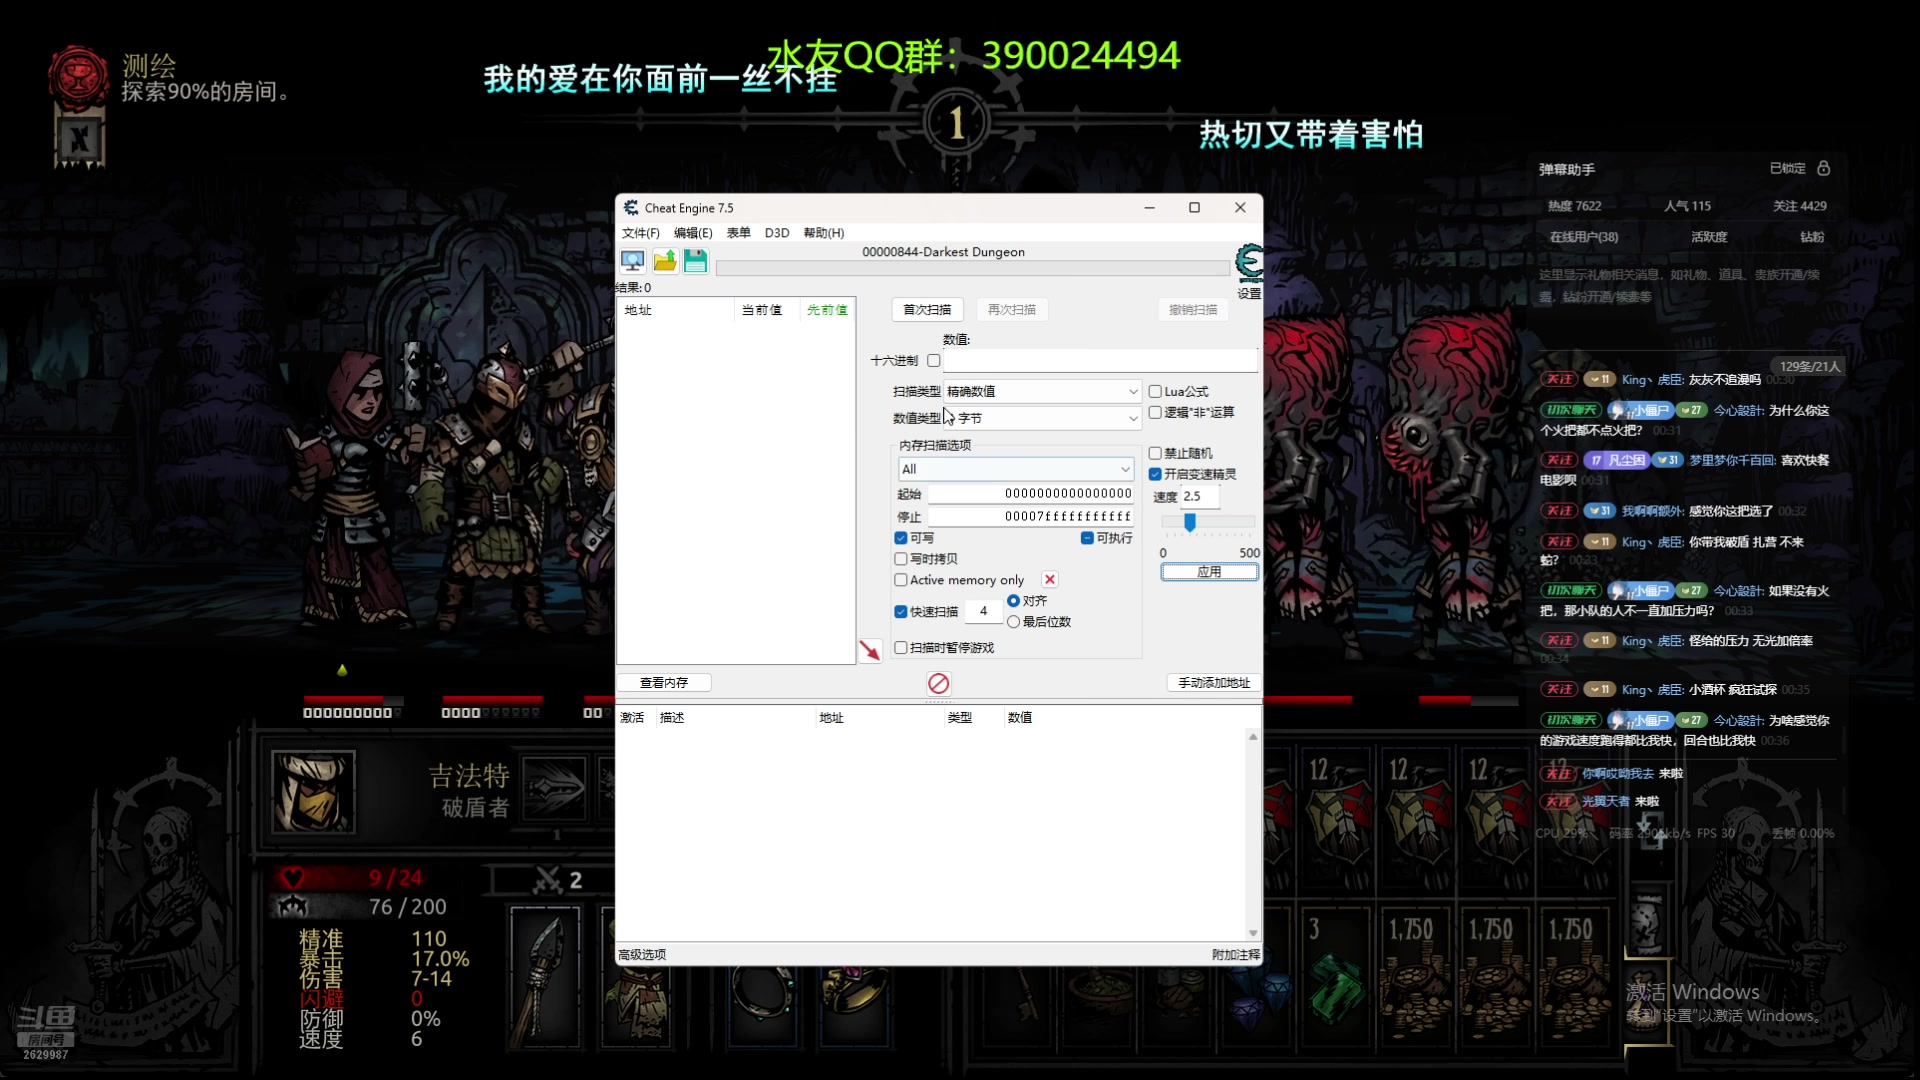Enable the 写时拷贝 checkbox
Image resolution: width=1920 pixels, height=1080 pixels.
901,559
